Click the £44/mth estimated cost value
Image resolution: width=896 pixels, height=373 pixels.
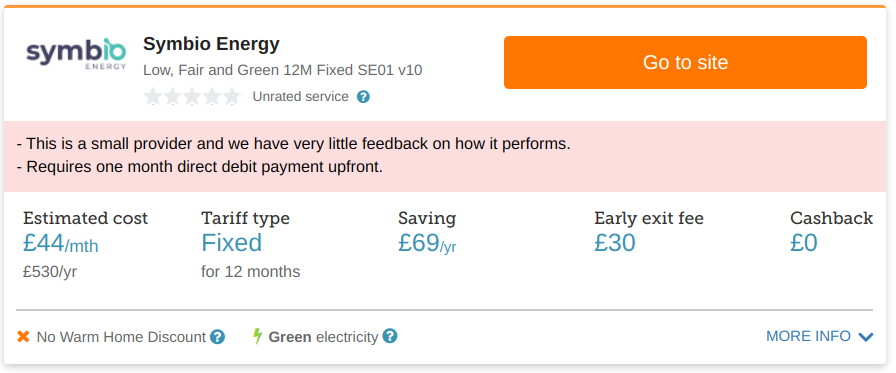click(x=61, y=244)
